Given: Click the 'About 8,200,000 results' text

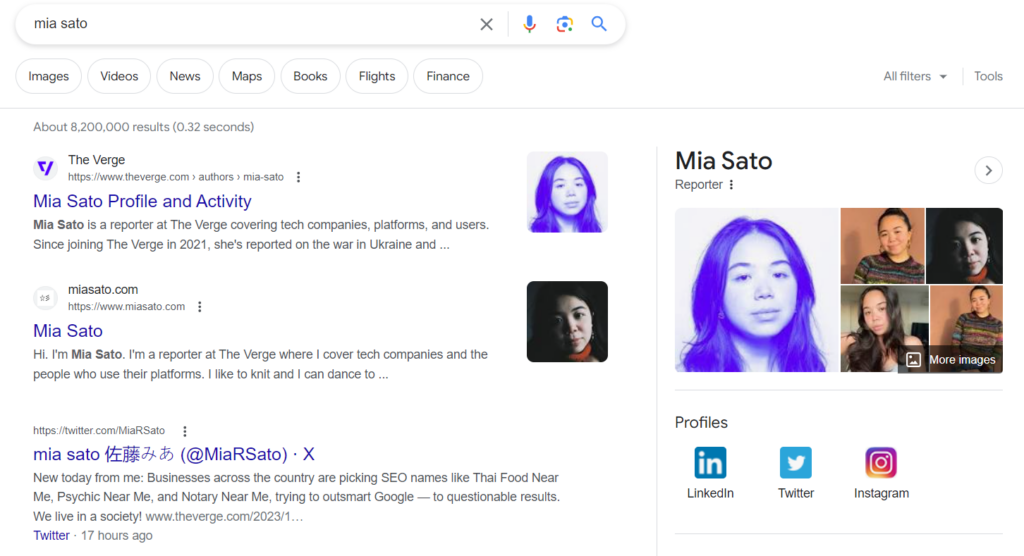Looking at the screenshot, I should point(144,127).
